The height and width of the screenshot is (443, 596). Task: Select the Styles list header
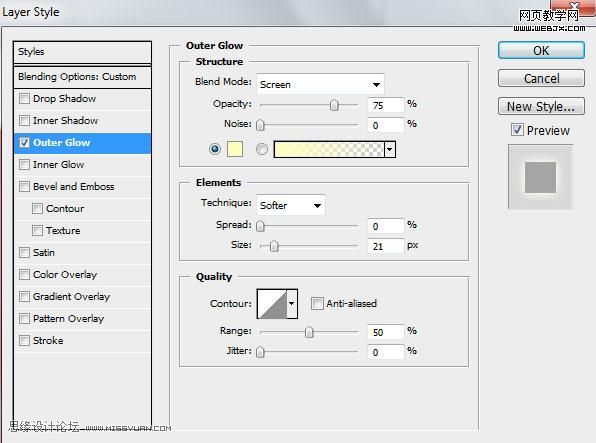click(x=82, y=52)
